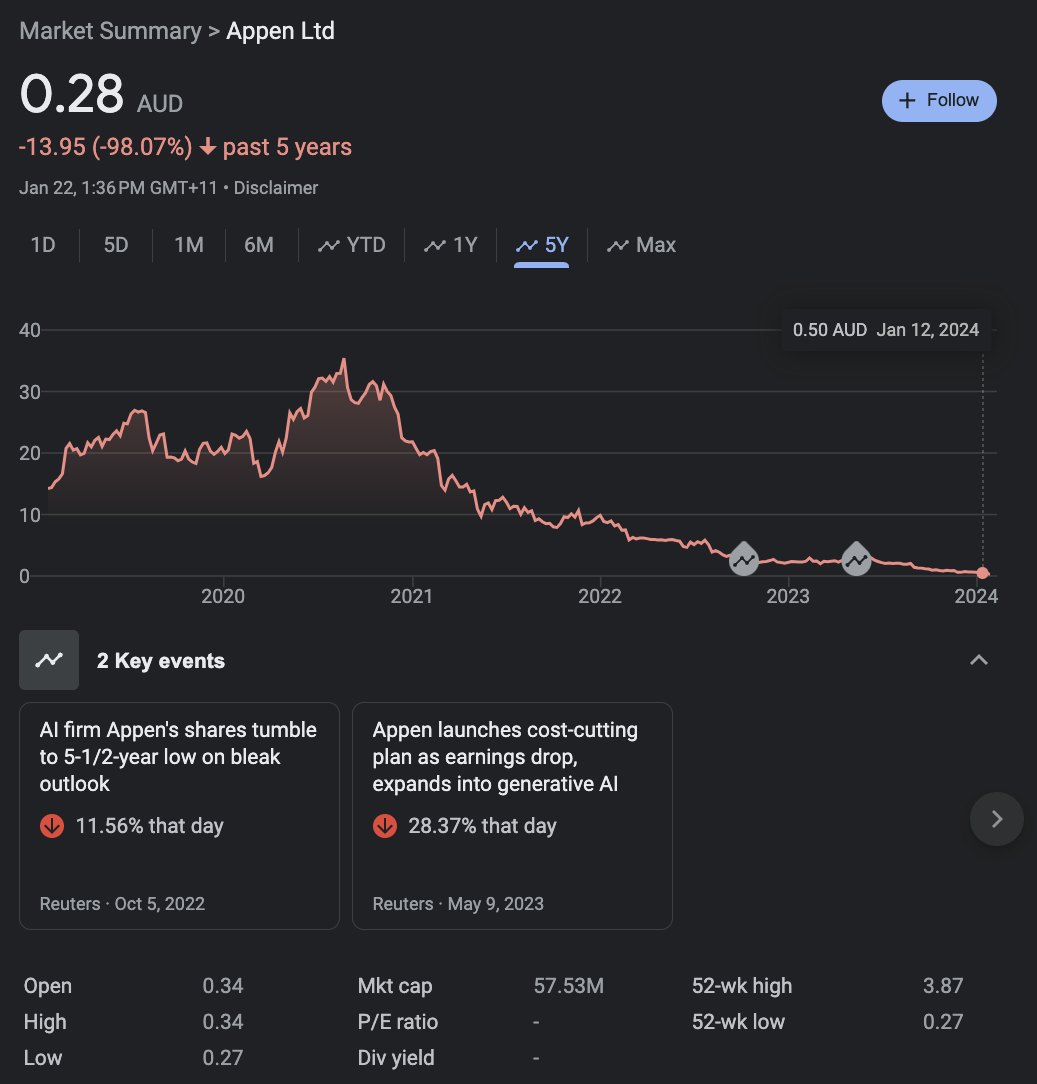Viewport: 1037px width, 1084px height.
Task: Select the 1M chart range
Action: [x=189, y=245]
